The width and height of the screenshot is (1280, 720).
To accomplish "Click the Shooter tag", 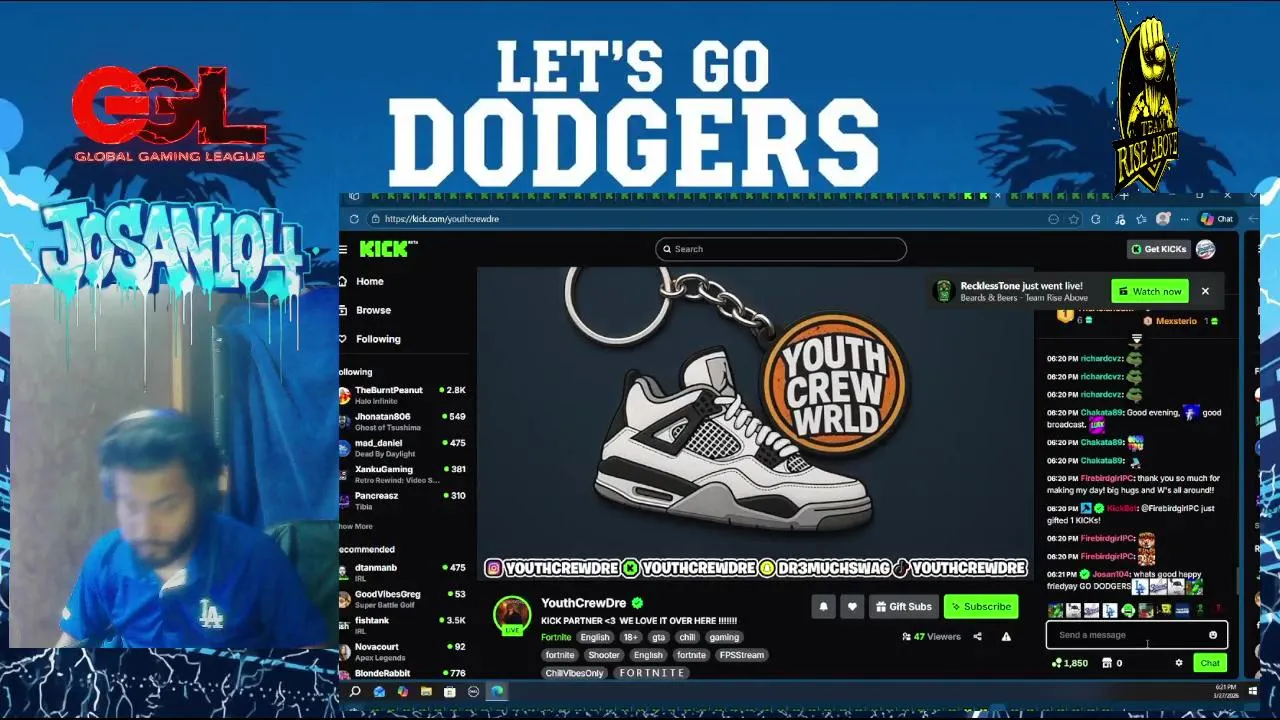I will point(603,655).
